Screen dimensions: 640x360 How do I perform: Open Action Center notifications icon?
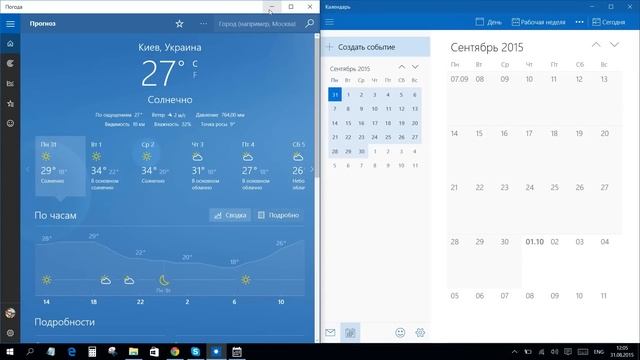(x=568, y=351)
